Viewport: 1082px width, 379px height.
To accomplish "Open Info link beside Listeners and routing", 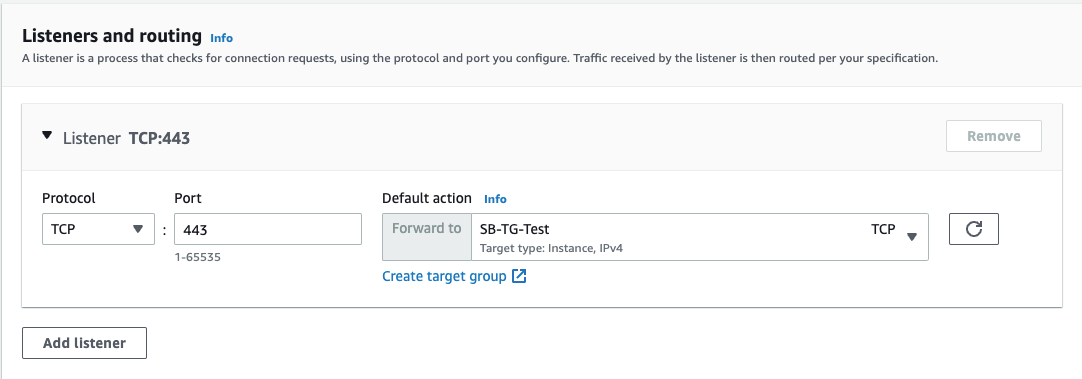I will point(222,38).
